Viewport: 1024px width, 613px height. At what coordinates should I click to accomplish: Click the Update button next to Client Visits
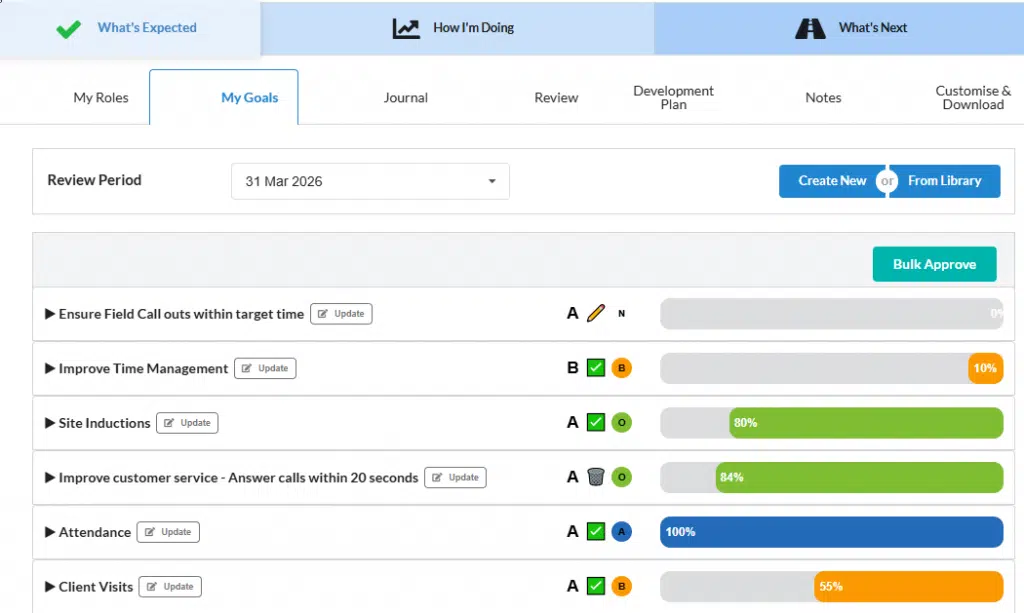(170, 586)
